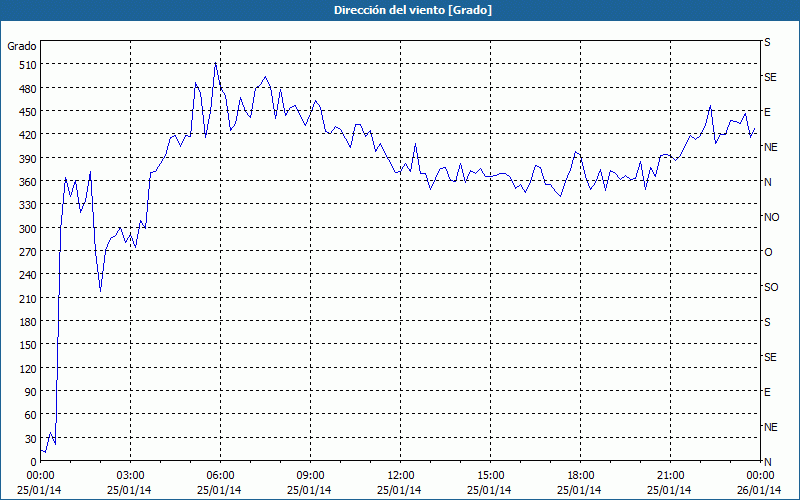The image size is (800, 500).
Task: Click the 03:00 time label
Action: pos(130,476)
